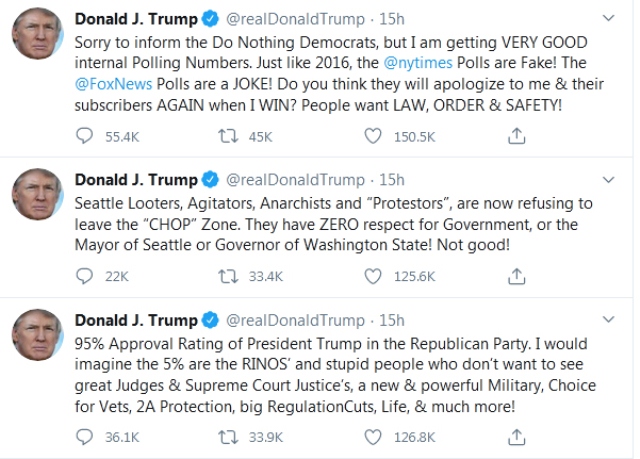Like the tweet about polling numbers

(x=372, y=137)
